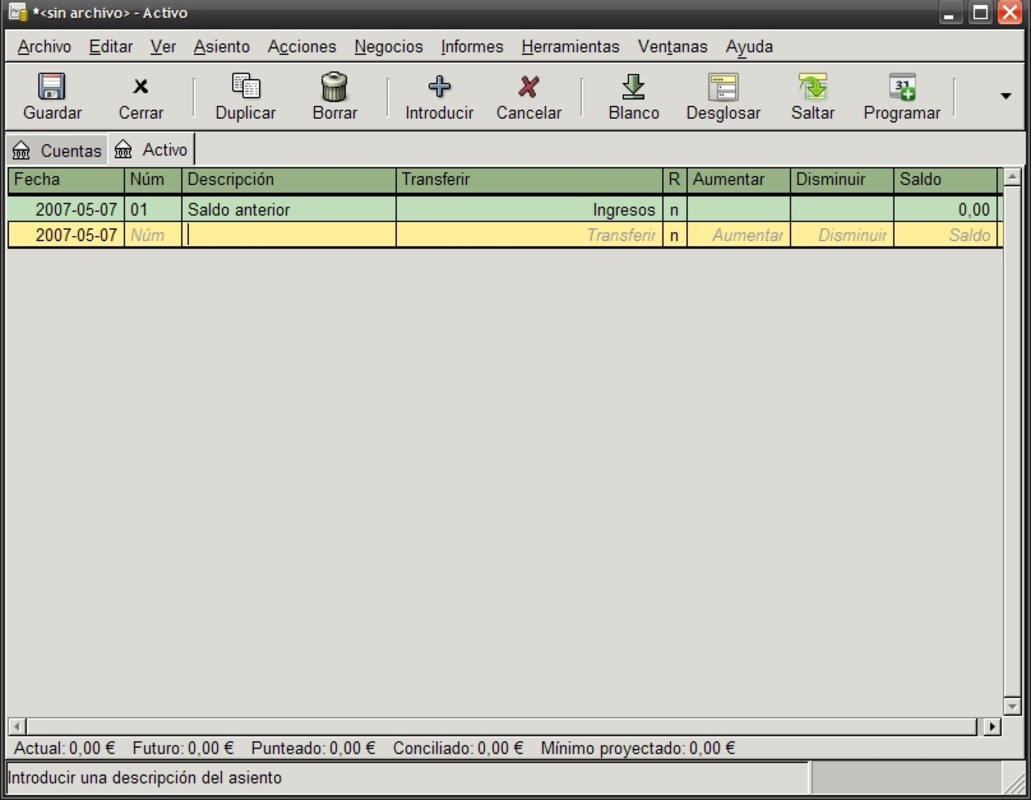The height and width of the screenshot is (800, 1031).
Task: Click the vertical scrollbar down arrow
Action: pyautogui.click(x=1012, y=707)
